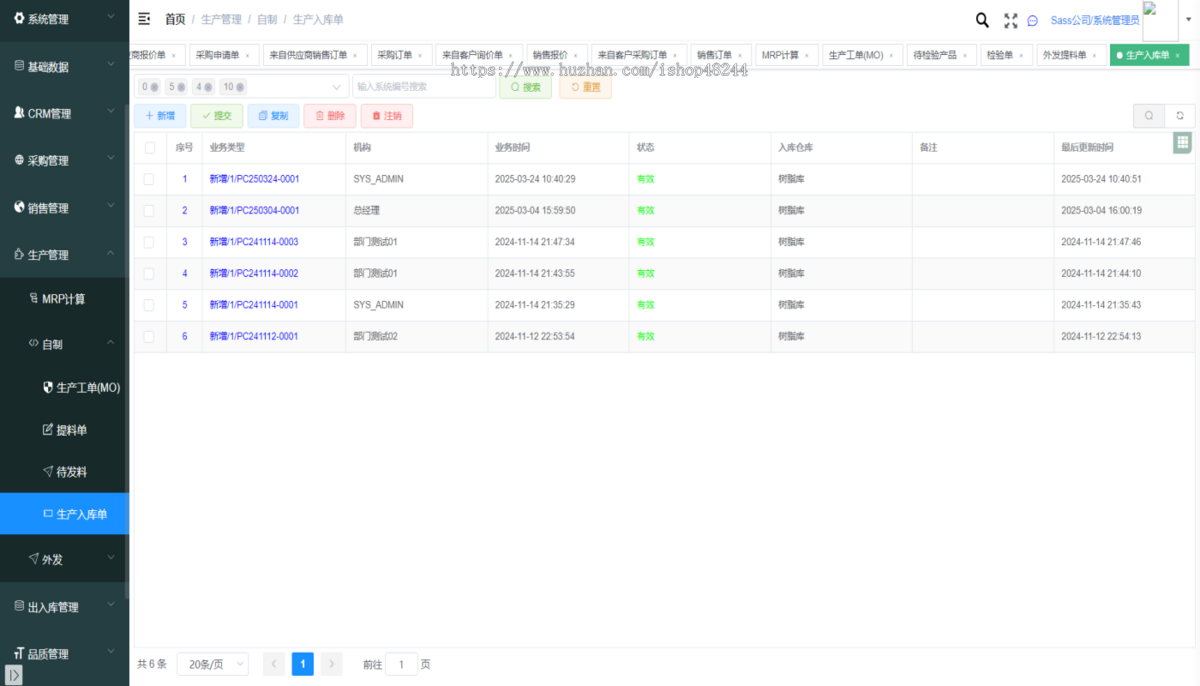Focus the 输入系统编号搜索 input field
The image size is (1200, 686).
pos(424,87)
